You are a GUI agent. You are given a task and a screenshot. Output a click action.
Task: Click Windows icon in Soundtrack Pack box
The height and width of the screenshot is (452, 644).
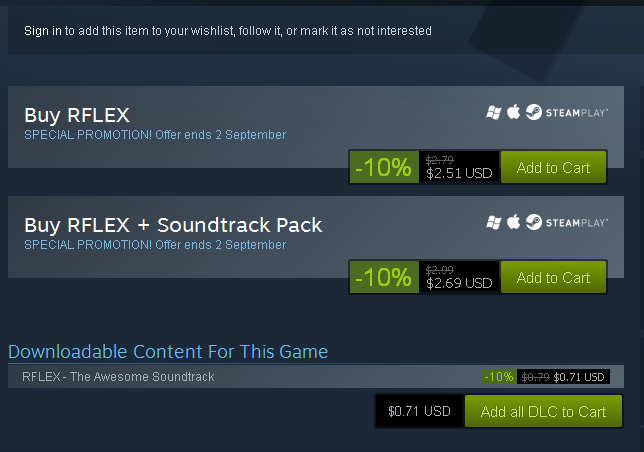click(493, 223)
